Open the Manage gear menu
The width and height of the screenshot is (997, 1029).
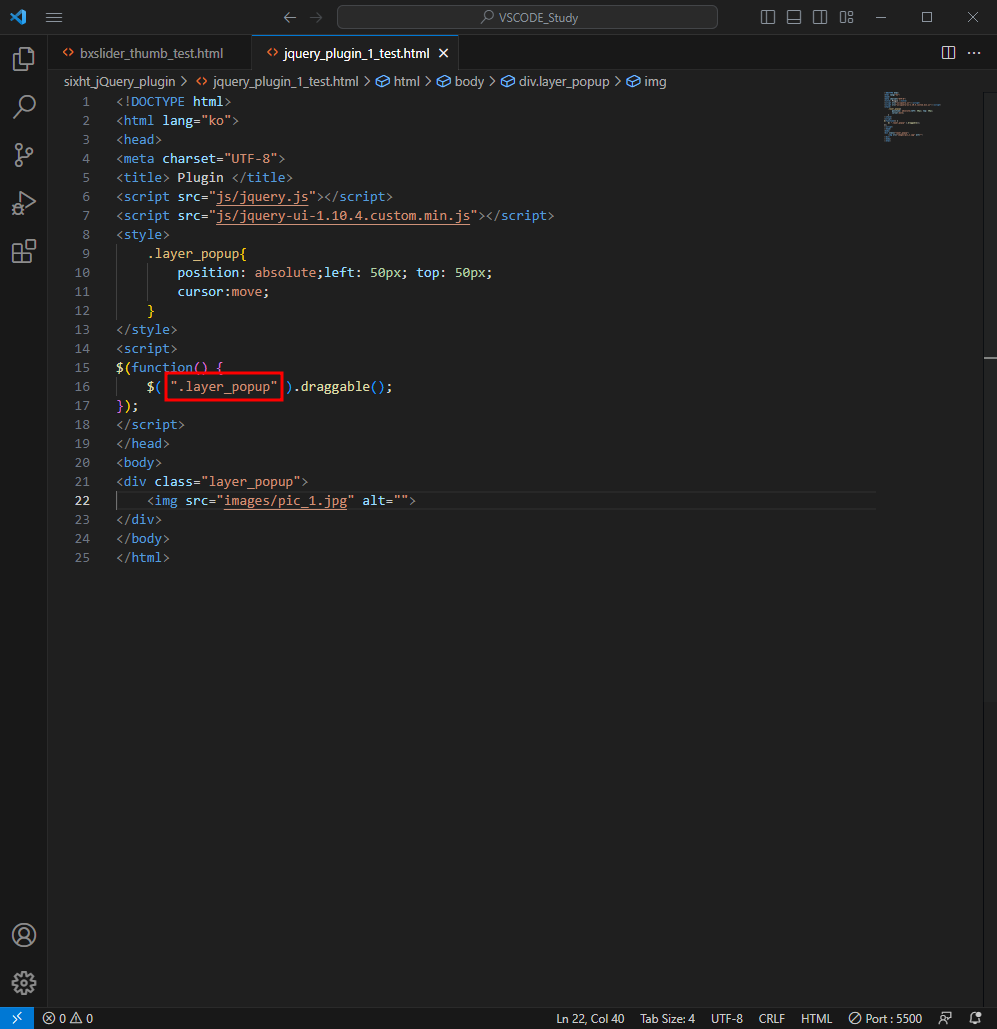click(24, 982)
